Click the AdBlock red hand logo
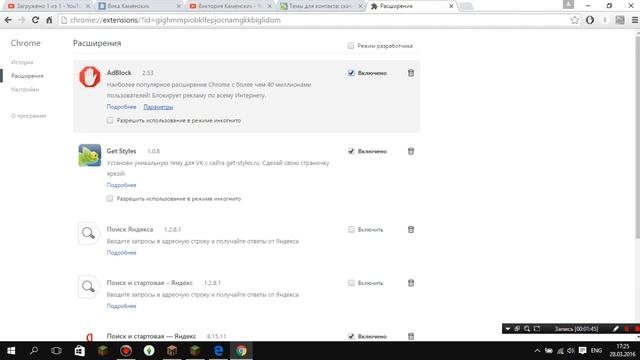The width and height of the screenshot is (640, 360). 90,77
